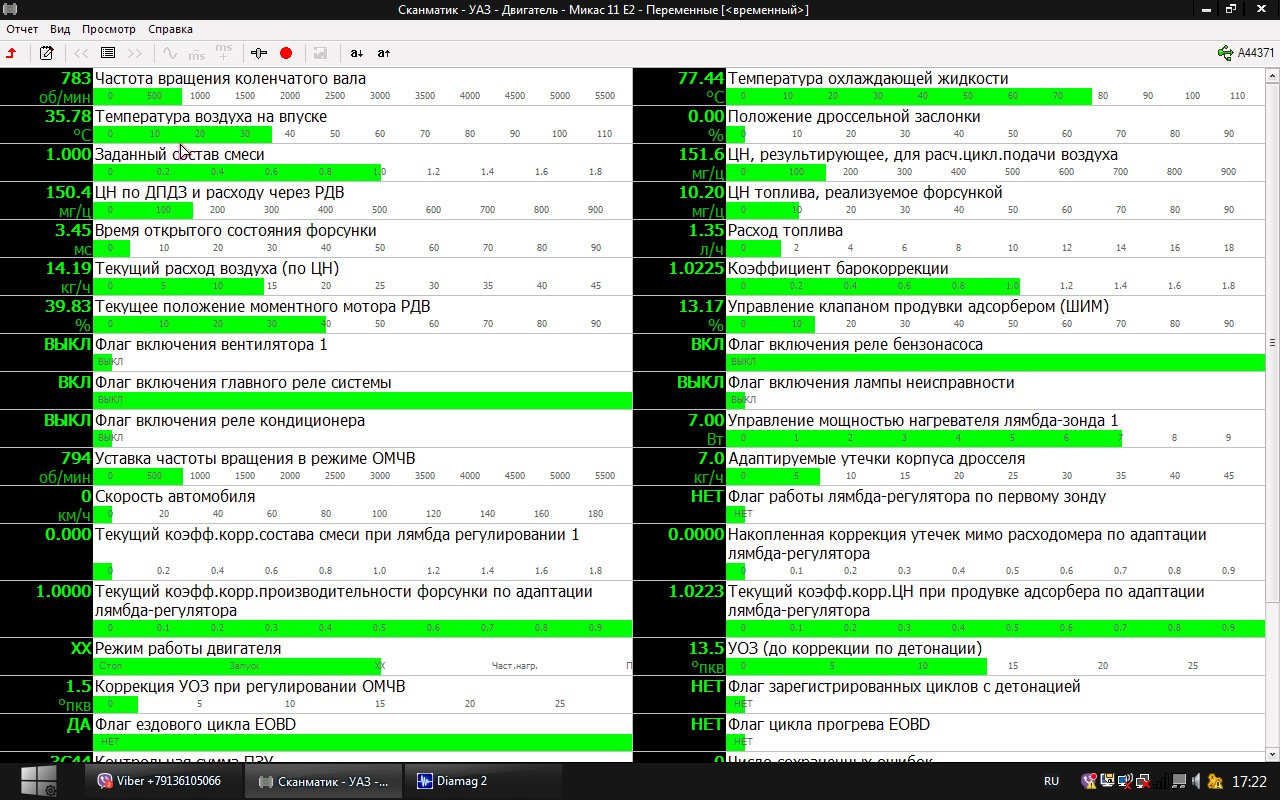Select row Флаг включения лампы неисправности
This screenshot has height=800, width=1280.
point(949,391)
